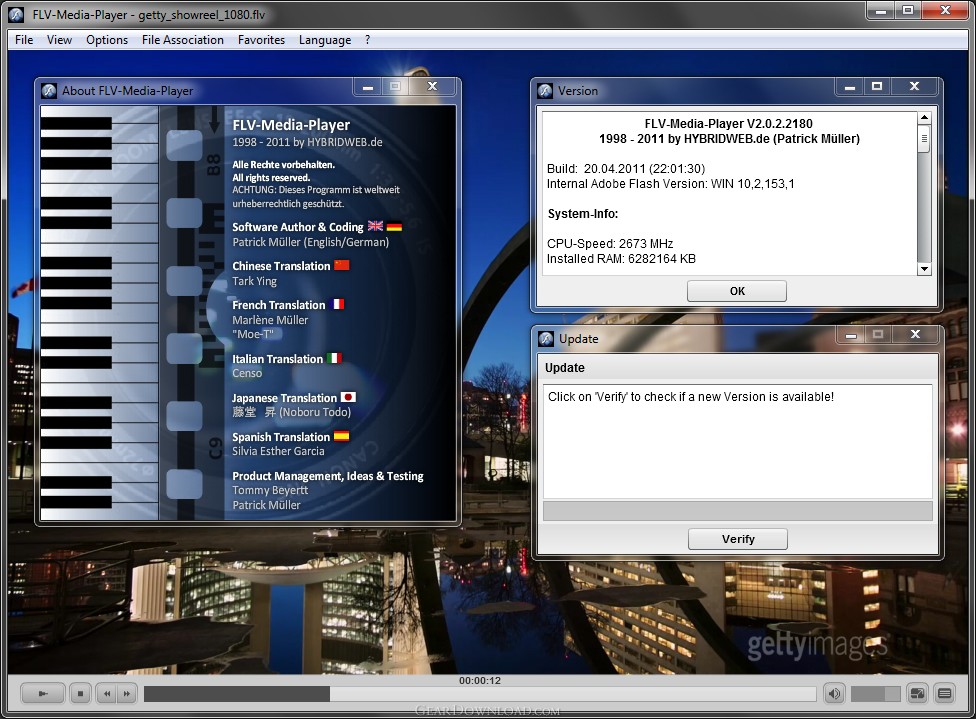Open the Options menu

(107, 40)
